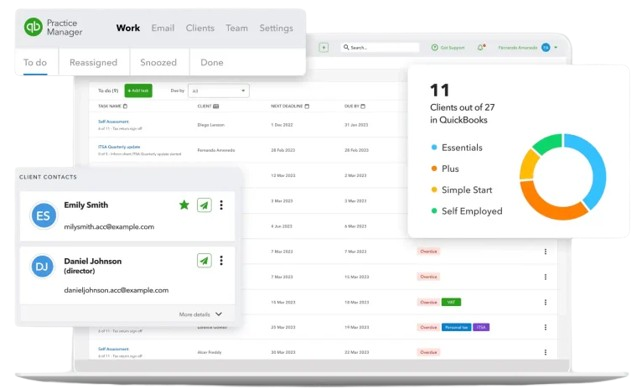Open the Clients tab
This screenshot has width=642, height=389.
200,28
